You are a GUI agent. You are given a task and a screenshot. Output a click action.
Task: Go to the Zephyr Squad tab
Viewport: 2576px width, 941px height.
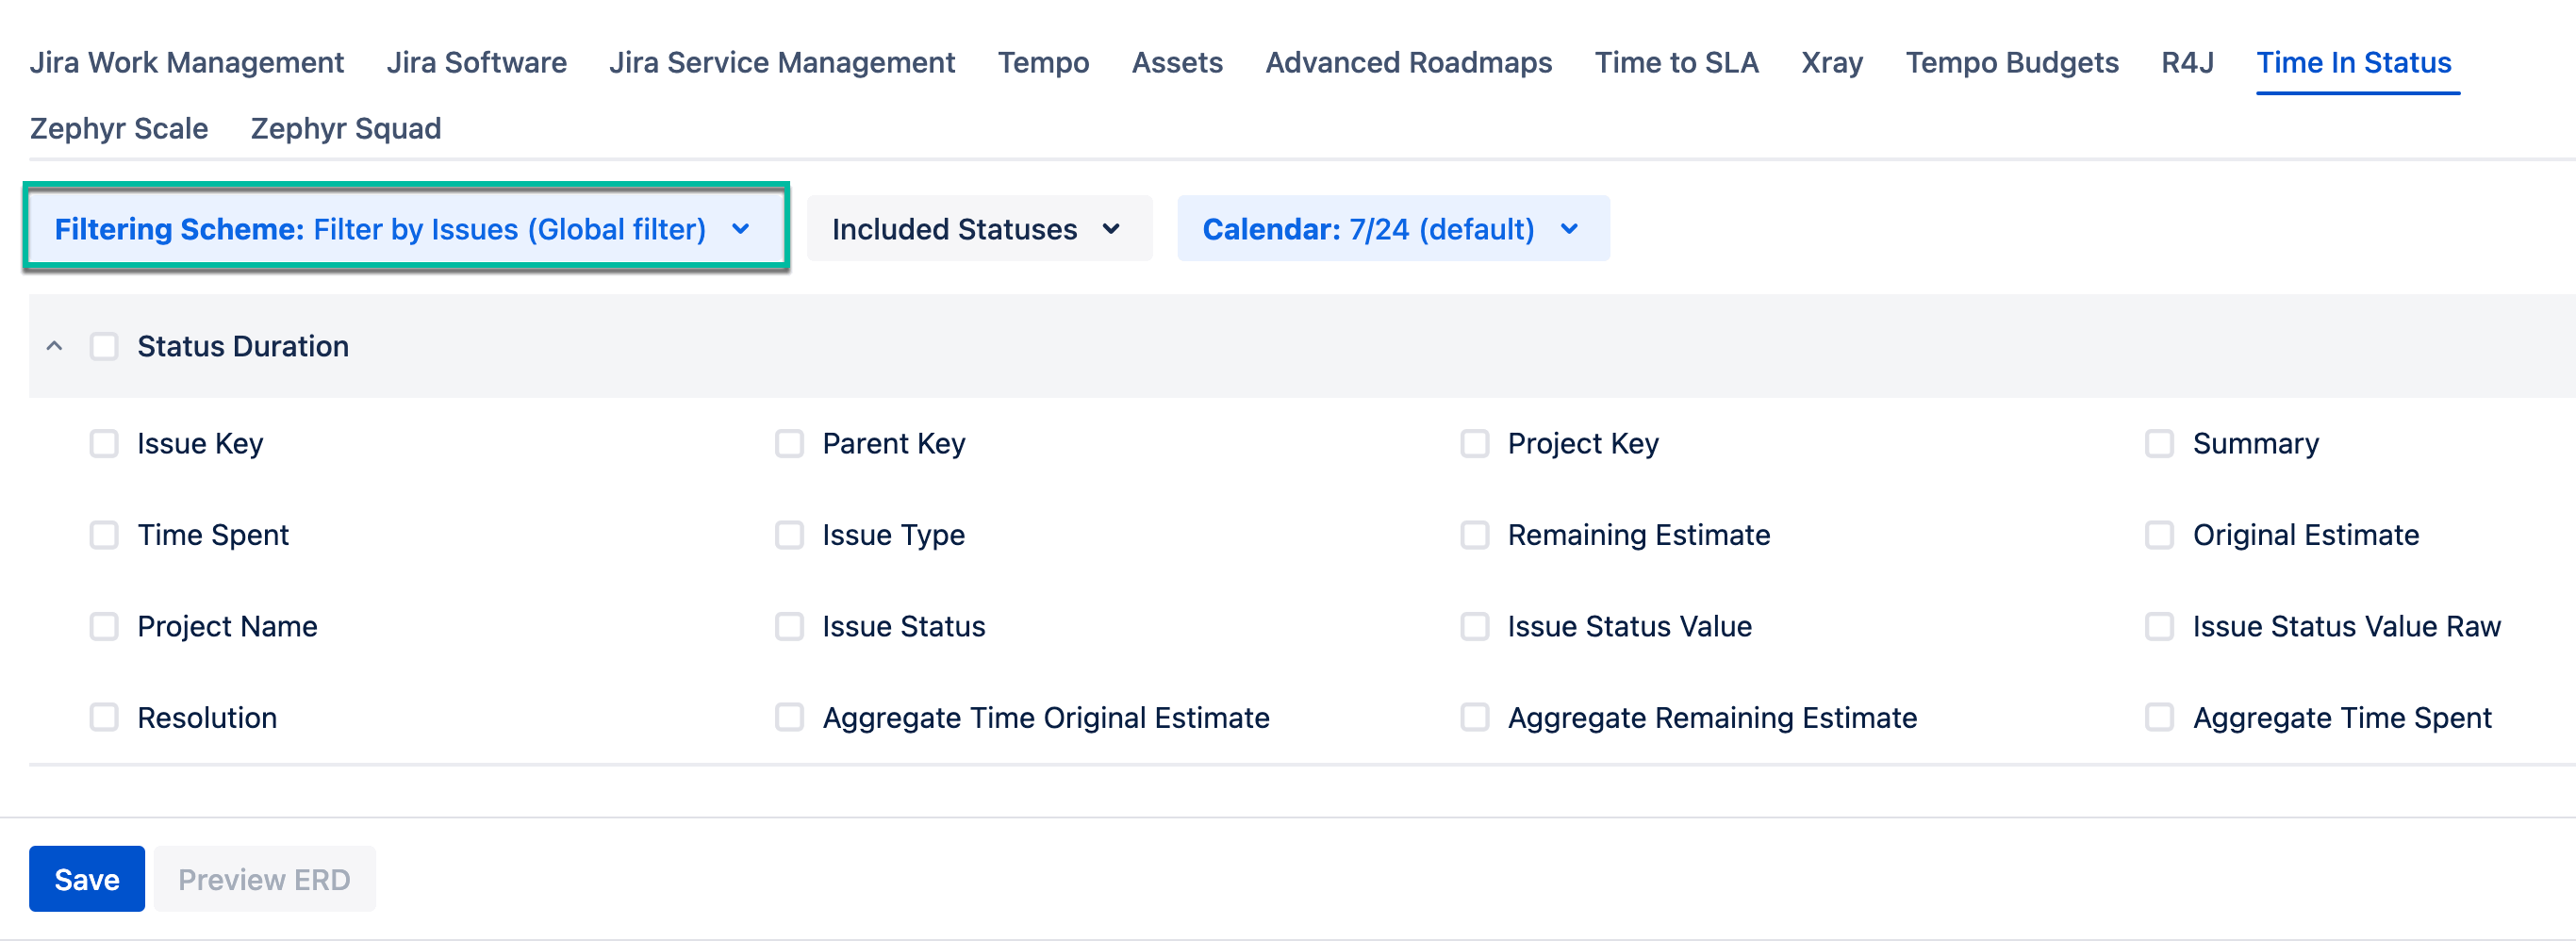(x=345, y=128)
